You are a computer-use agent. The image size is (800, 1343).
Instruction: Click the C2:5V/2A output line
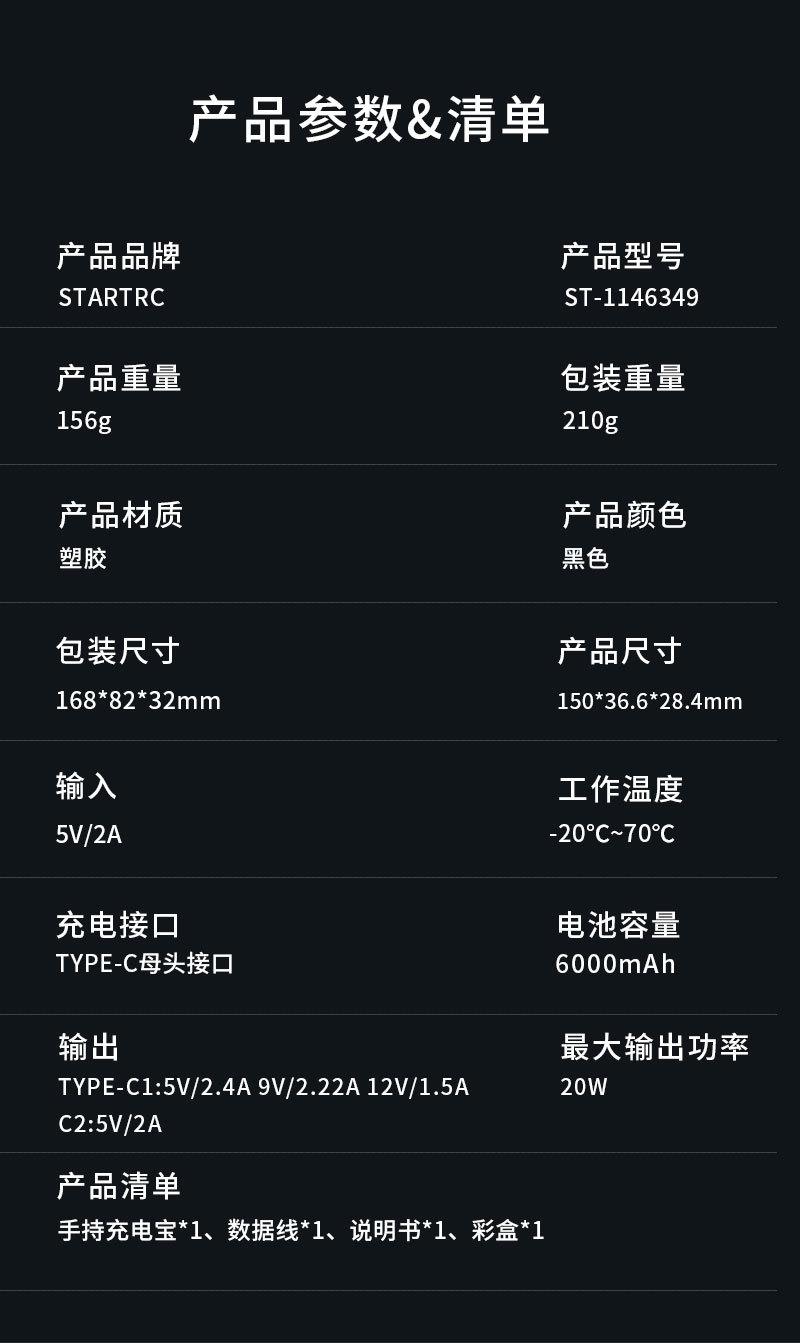(110, 1124)
